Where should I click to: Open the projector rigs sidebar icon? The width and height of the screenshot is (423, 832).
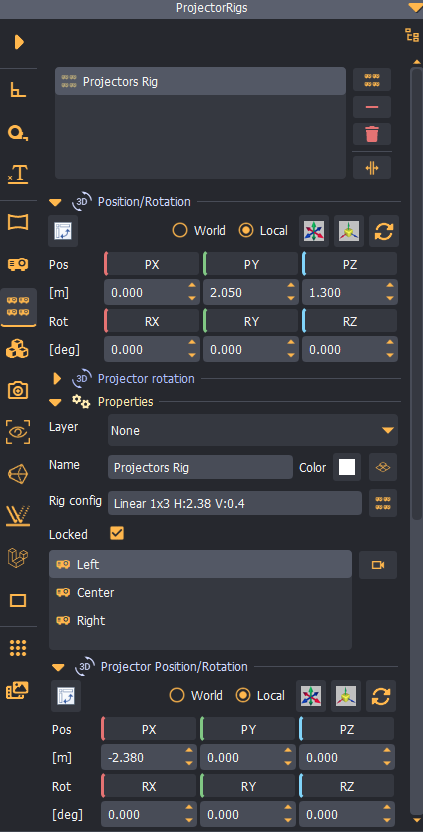19,306
